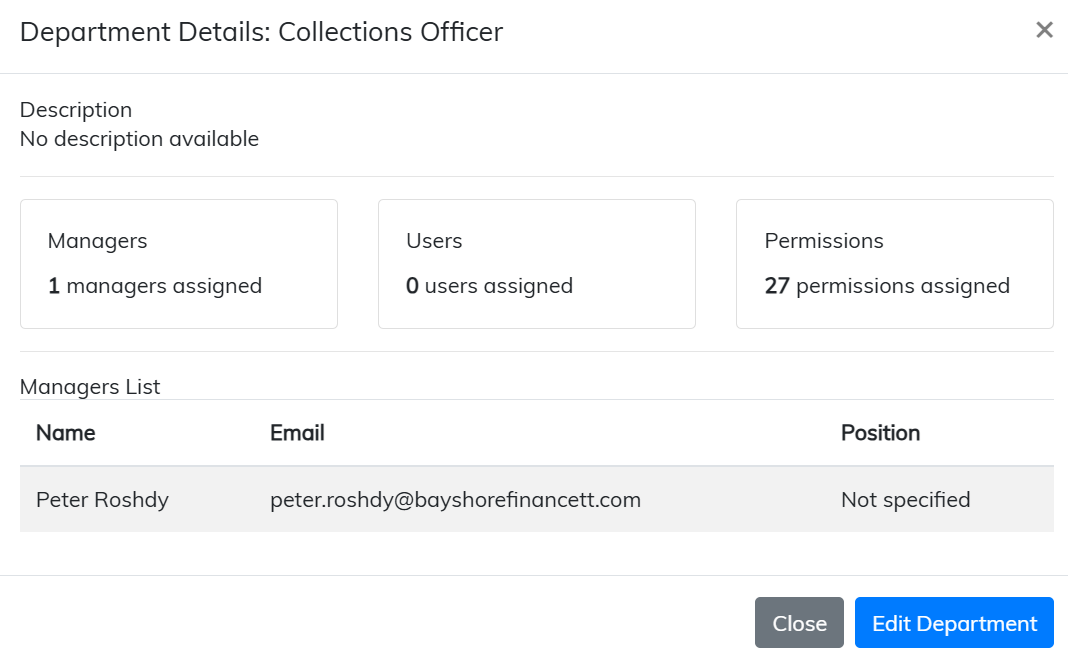This screenshot has width=1068, height=651.
Task: Click the Department Details: Collections Officer title
Action: coord(261,32)
